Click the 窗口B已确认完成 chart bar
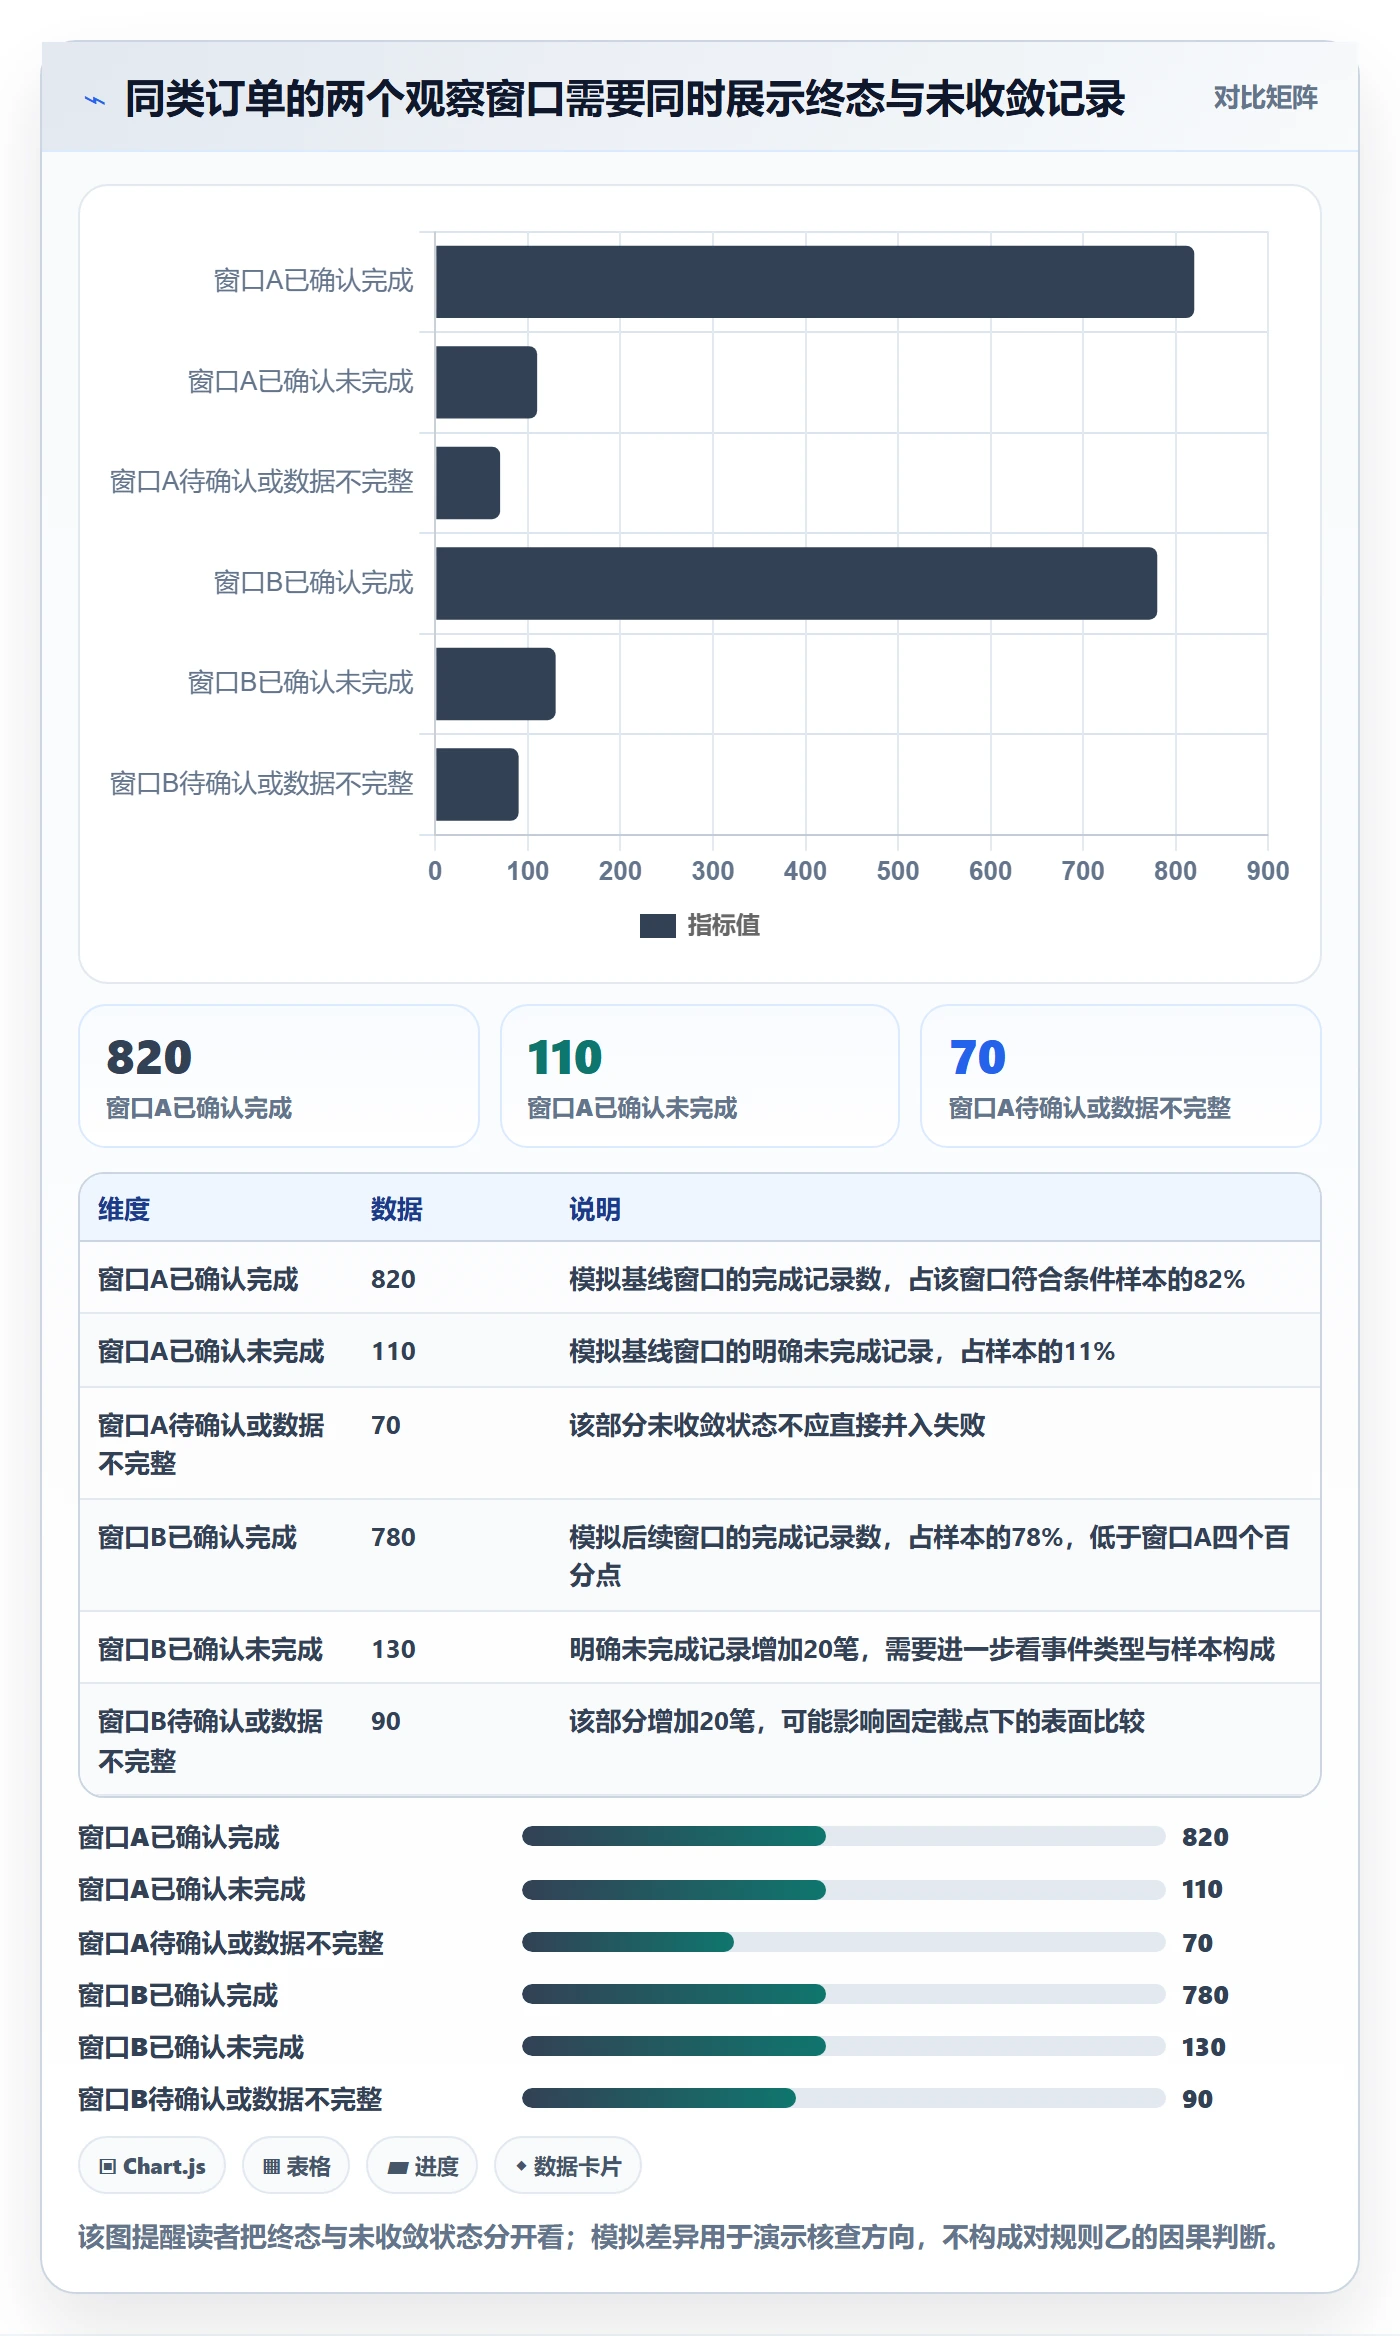 click(x=796, y=583)
